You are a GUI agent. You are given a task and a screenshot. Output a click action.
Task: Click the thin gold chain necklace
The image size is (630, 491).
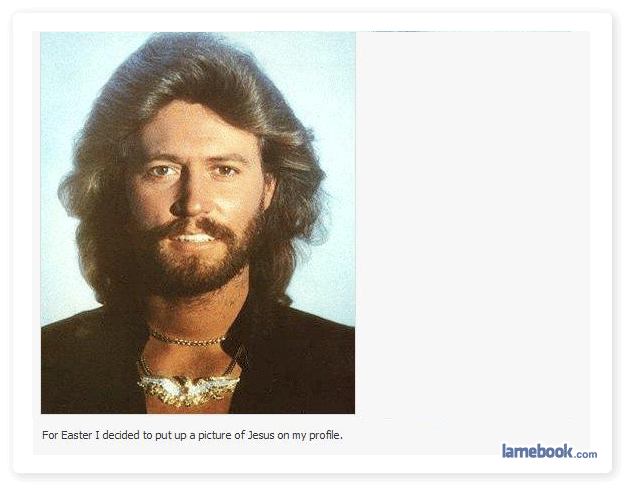(x=187, y=339)
